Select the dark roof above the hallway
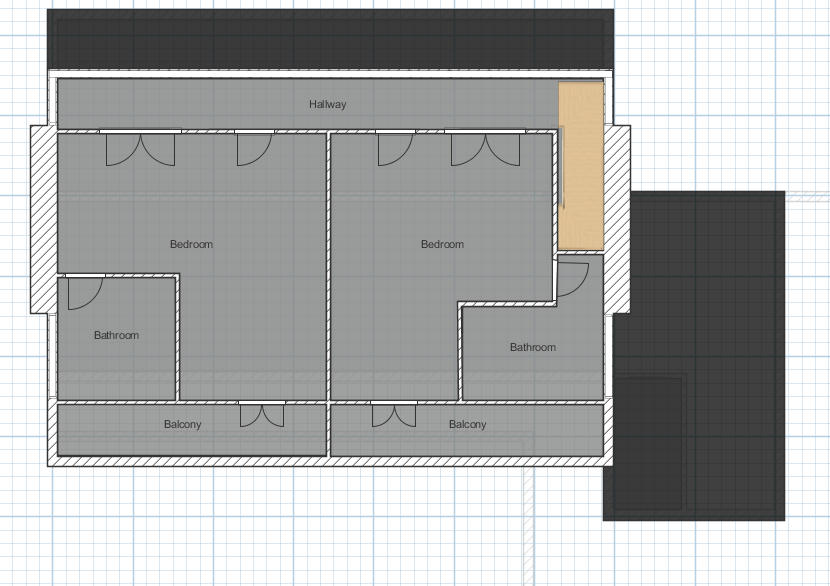The height and width of the screenshot is (586, 830). [x=330, y=40]
